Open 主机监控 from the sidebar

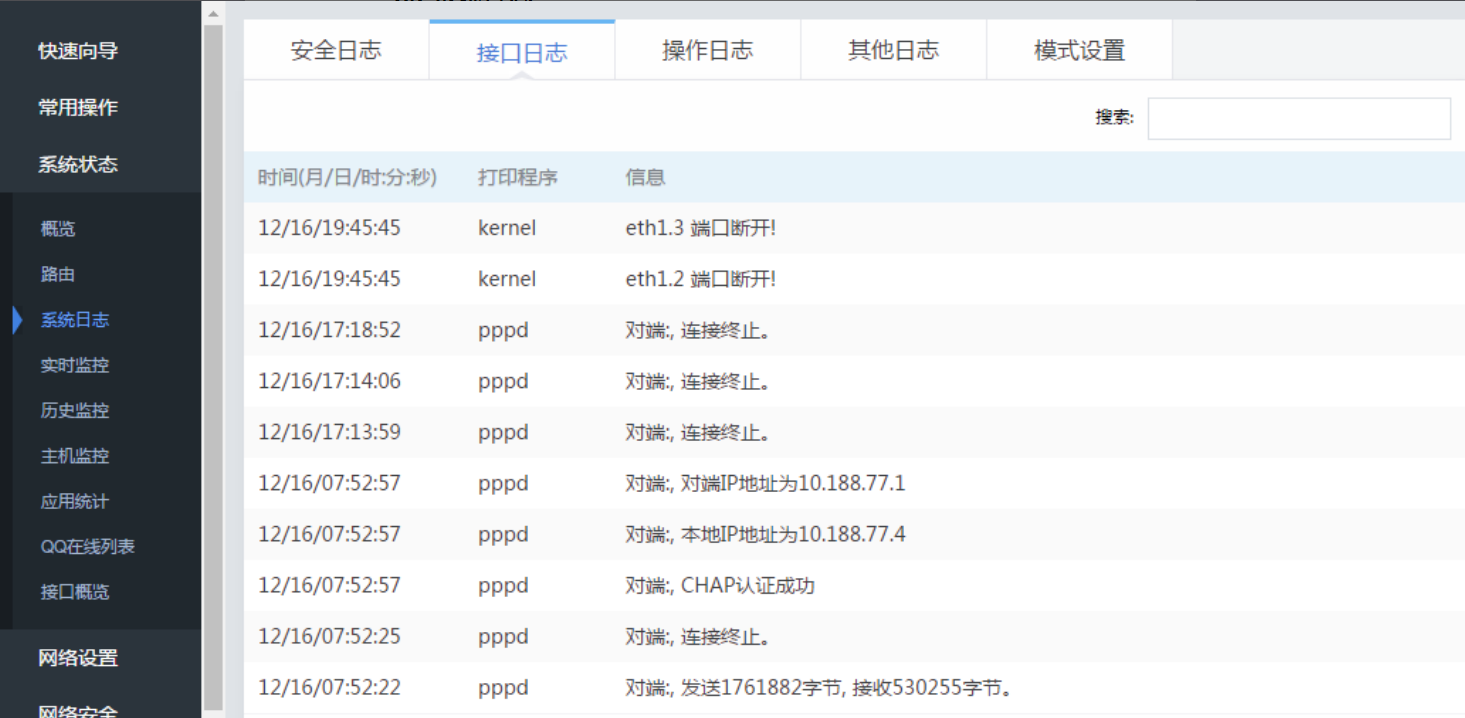coord(75,456)
